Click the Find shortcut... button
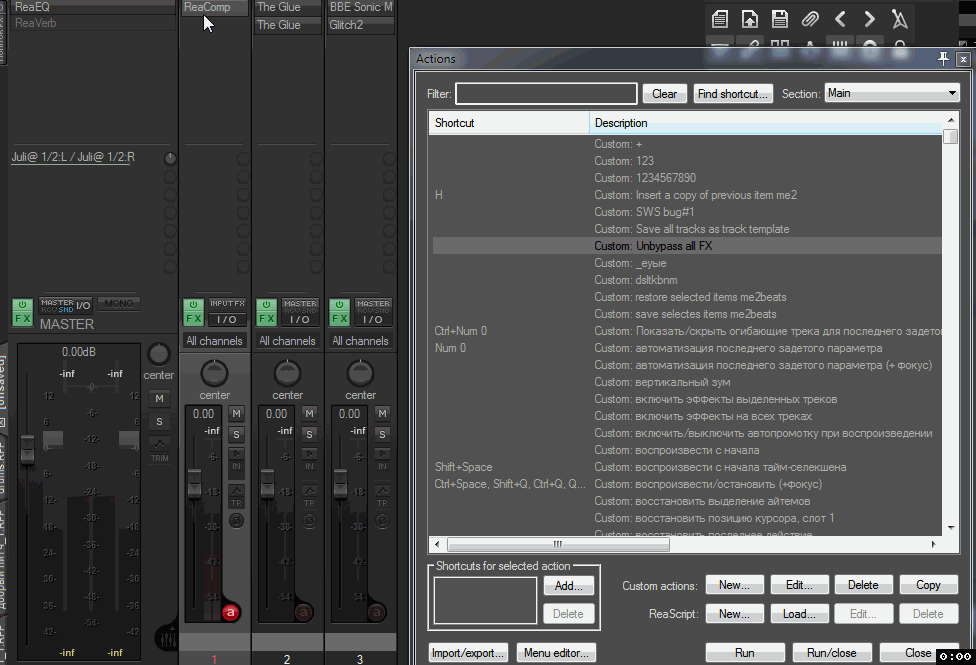 [733, 94]
